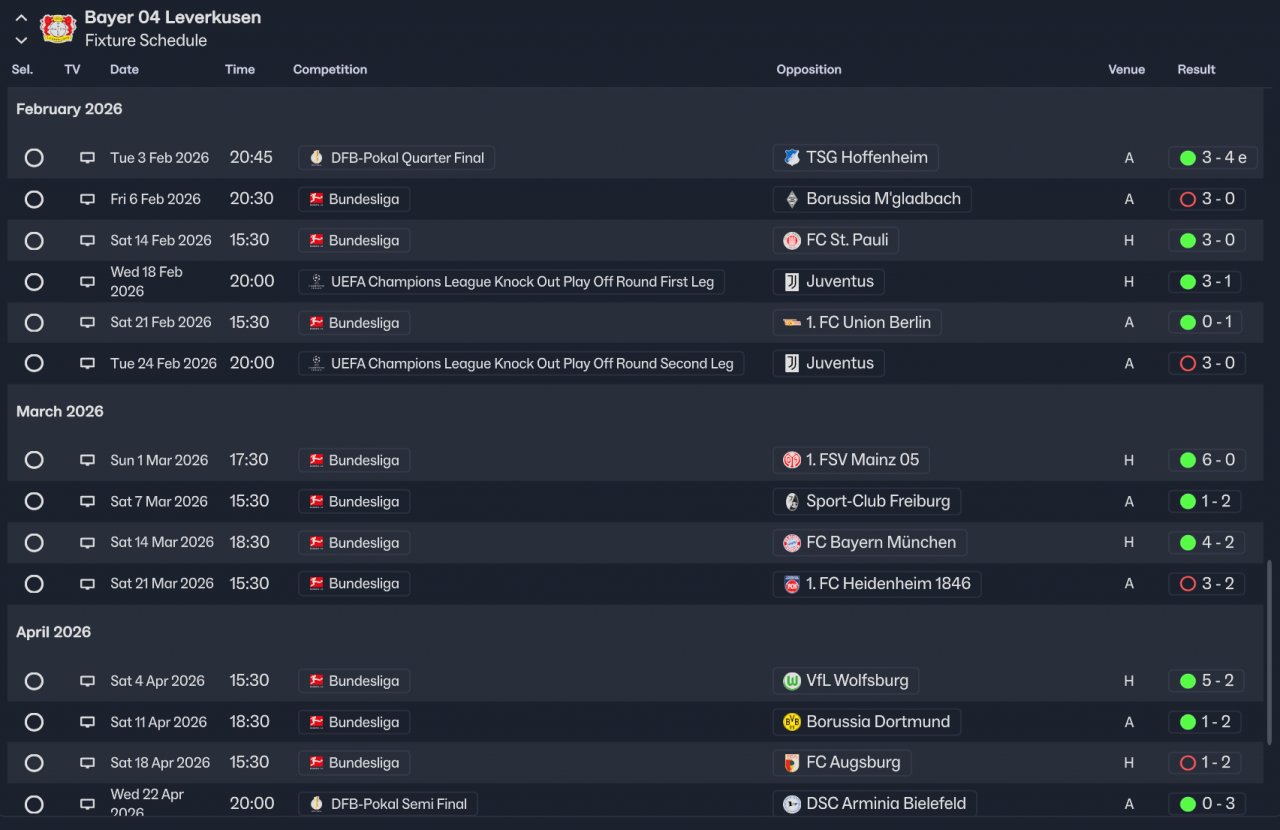
Task: Select the FC Bayern München fixture circle
Action: point(34,543)
